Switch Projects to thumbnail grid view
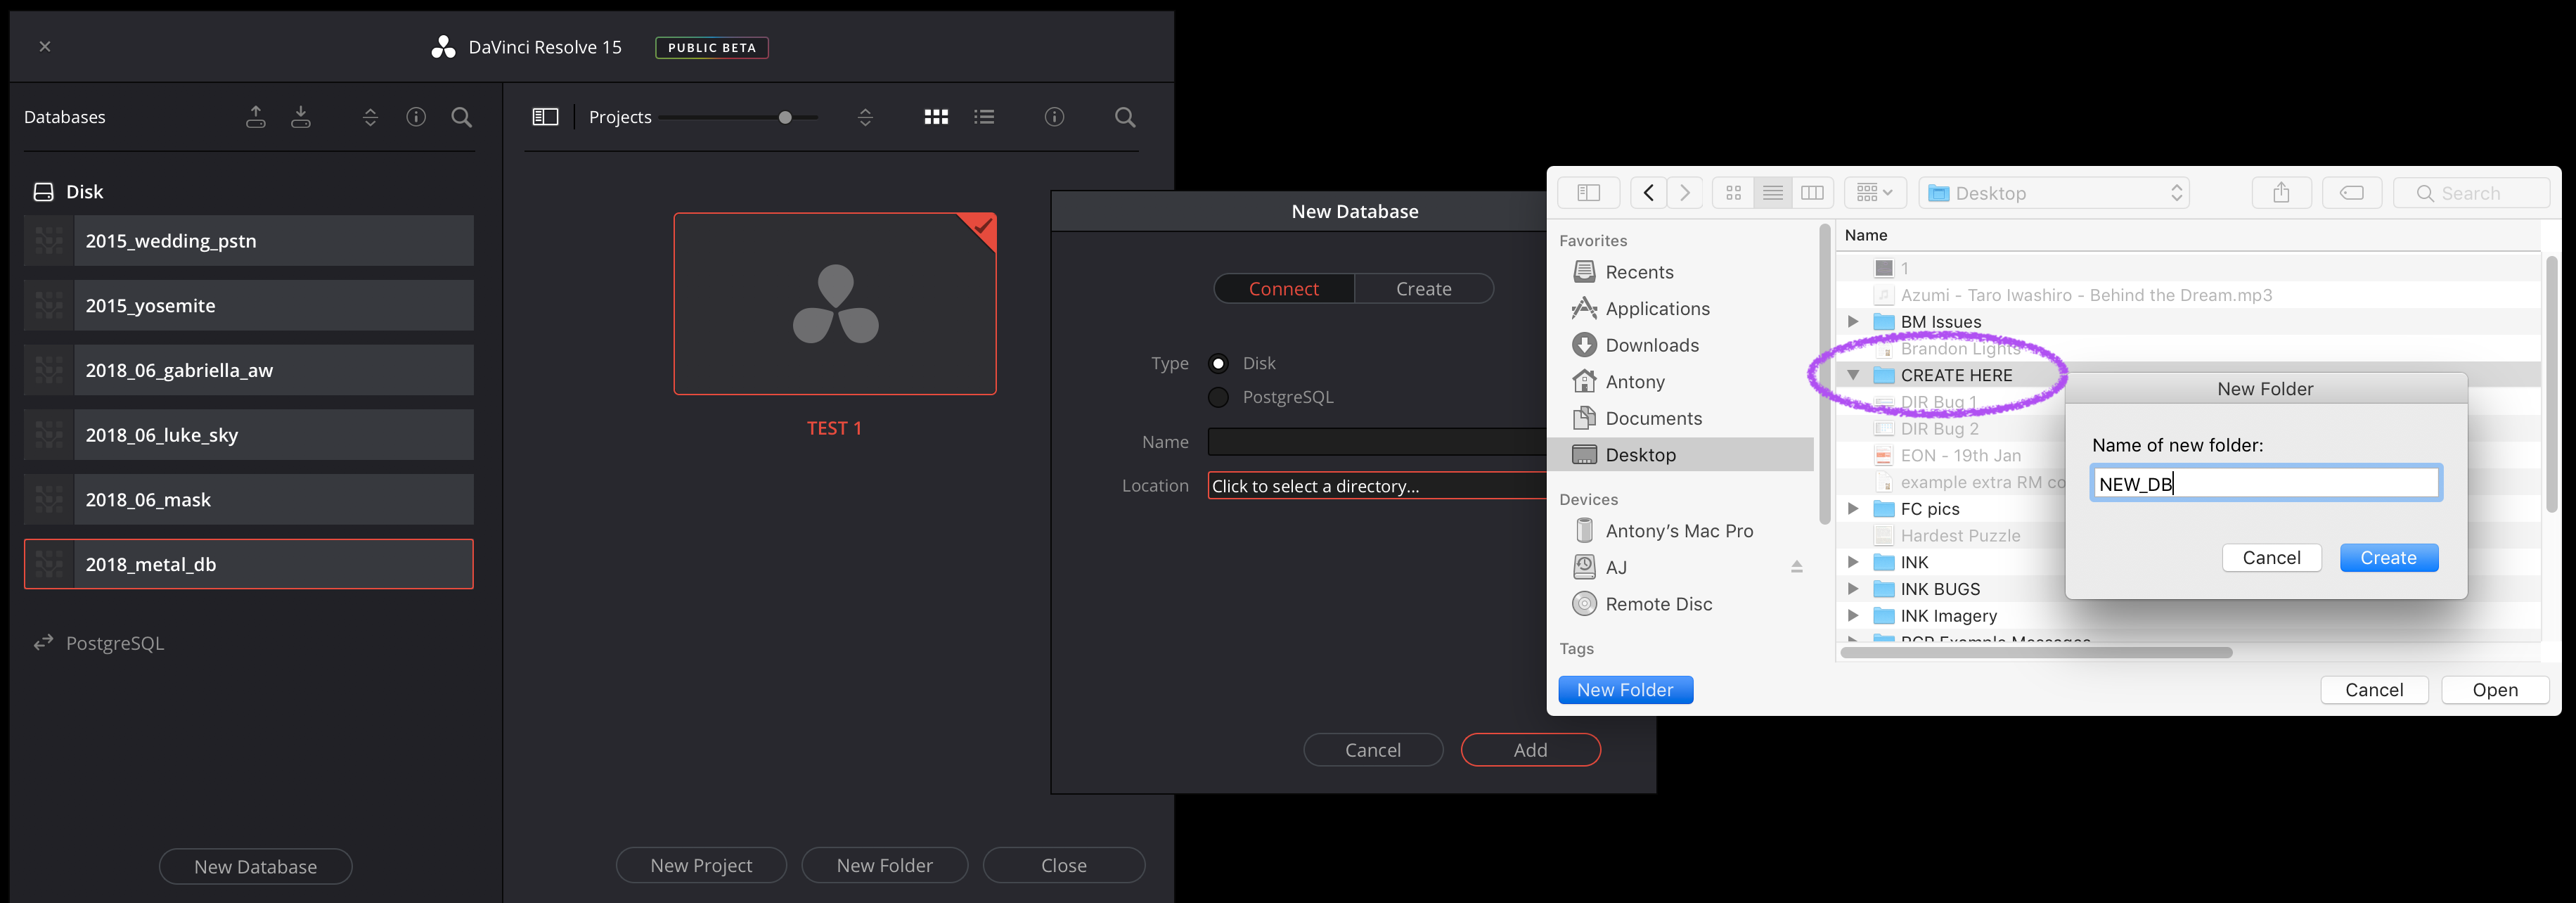2576x903 pixels. pyautogui.click(x=936, y=117)
